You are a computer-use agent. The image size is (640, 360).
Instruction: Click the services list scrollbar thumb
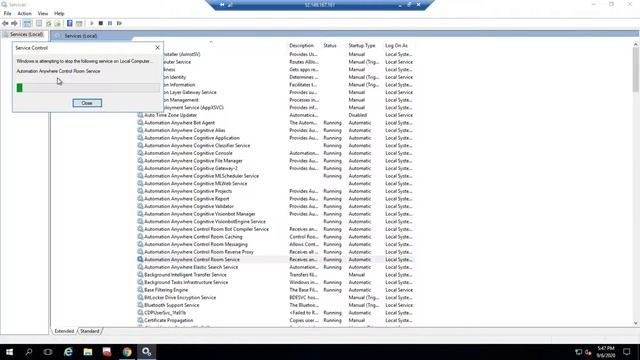pyautogui.click(x=636, y=70)
